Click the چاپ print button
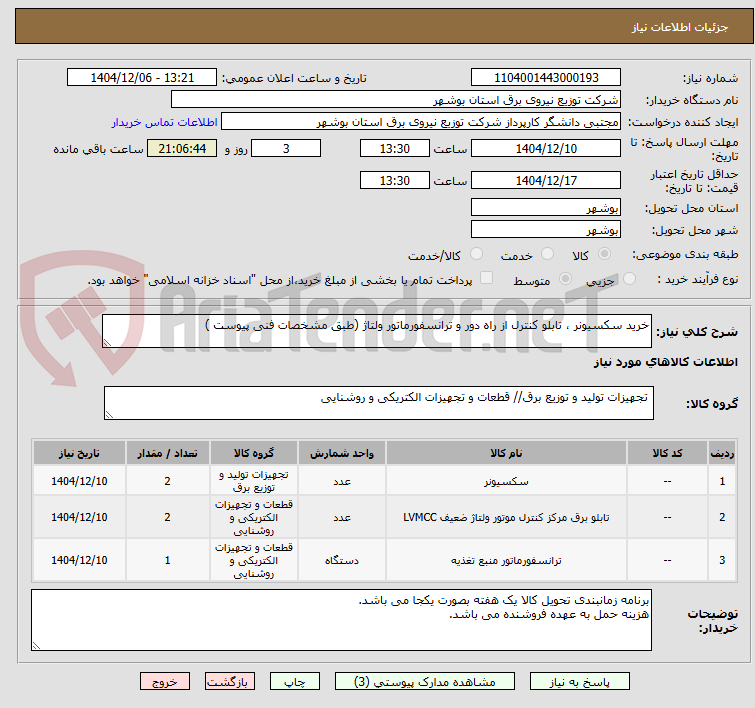The height and width of the screenshot is (708, 755). (295, 682)
